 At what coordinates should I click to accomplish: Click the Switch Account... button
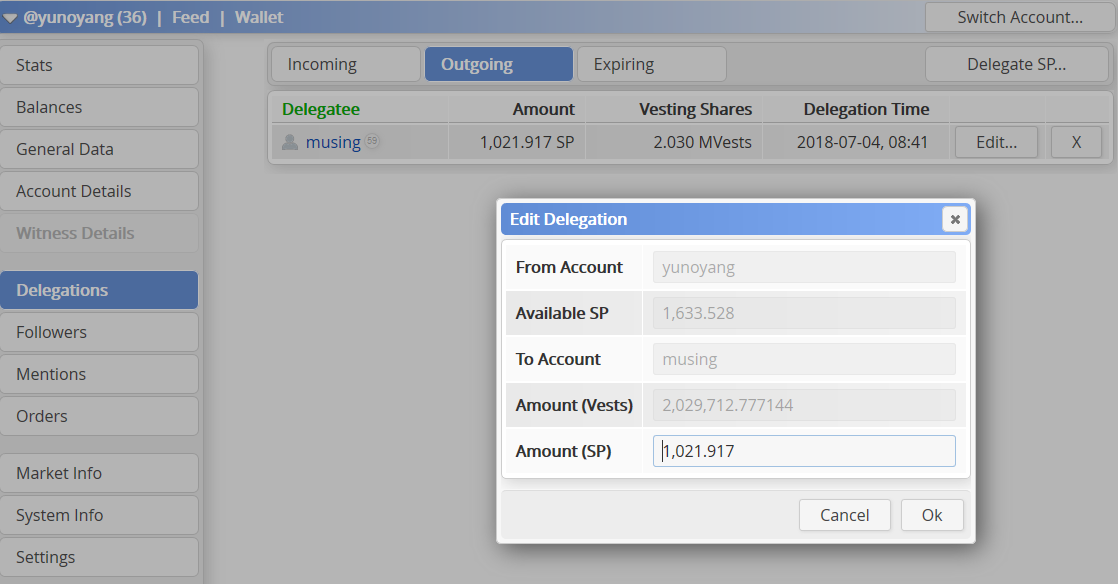point(1019,17)
